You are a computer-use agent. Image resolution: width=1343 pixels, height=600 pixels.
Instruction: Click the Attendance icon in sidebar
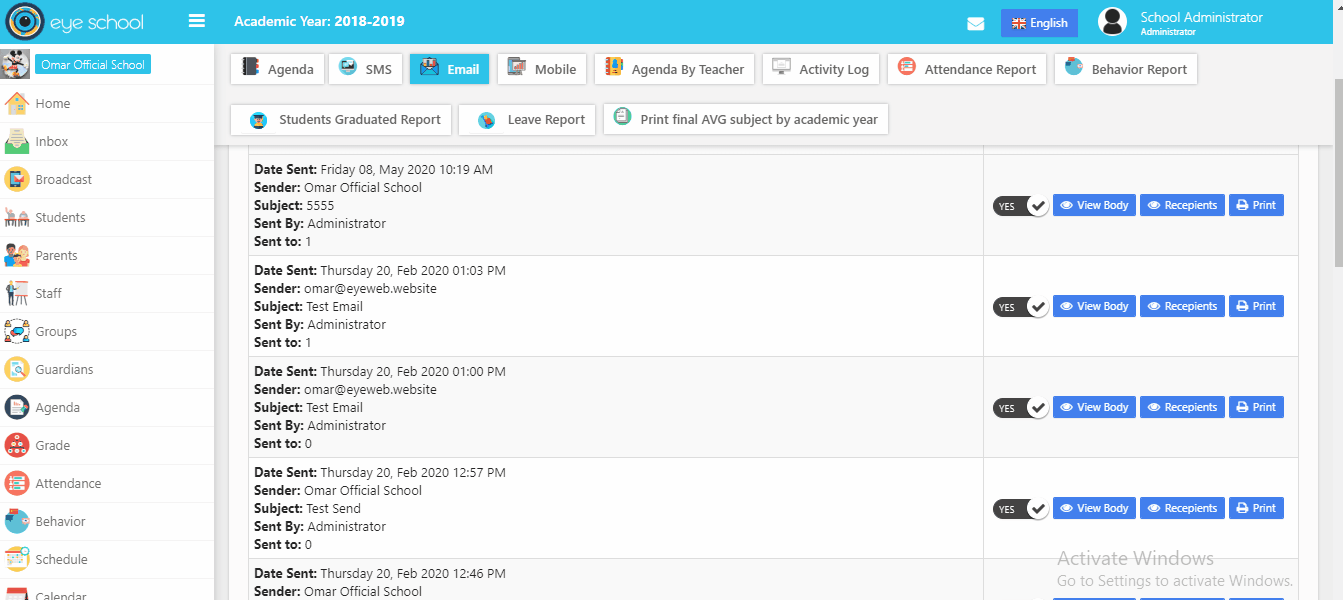coord(16,483)
